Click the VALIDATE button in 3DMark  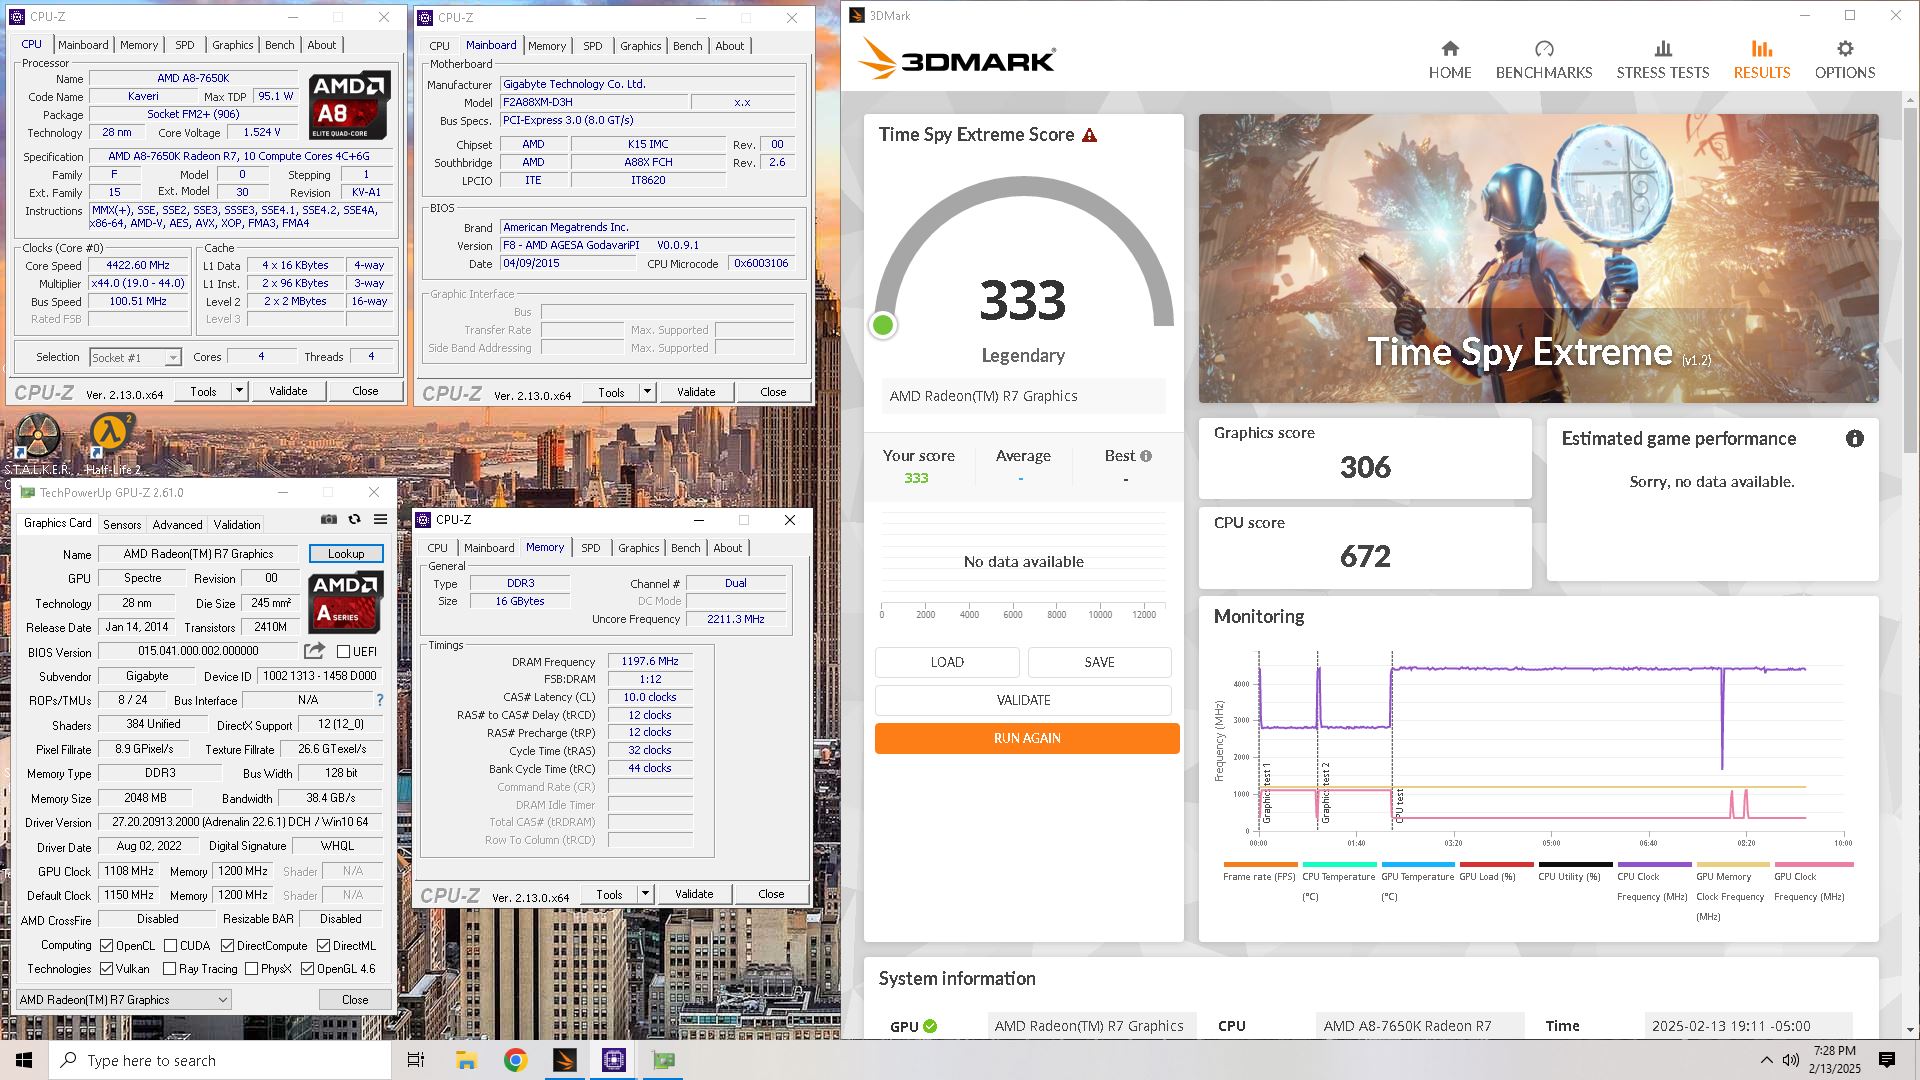point(1023,700)
